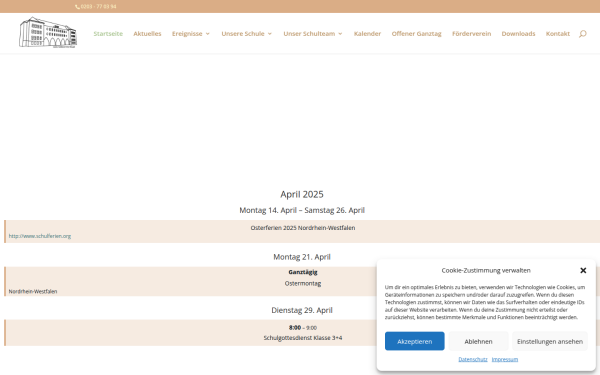Expand the Ereignisse menu
Viewport: 600px width, 375px height.
(191, 34)
